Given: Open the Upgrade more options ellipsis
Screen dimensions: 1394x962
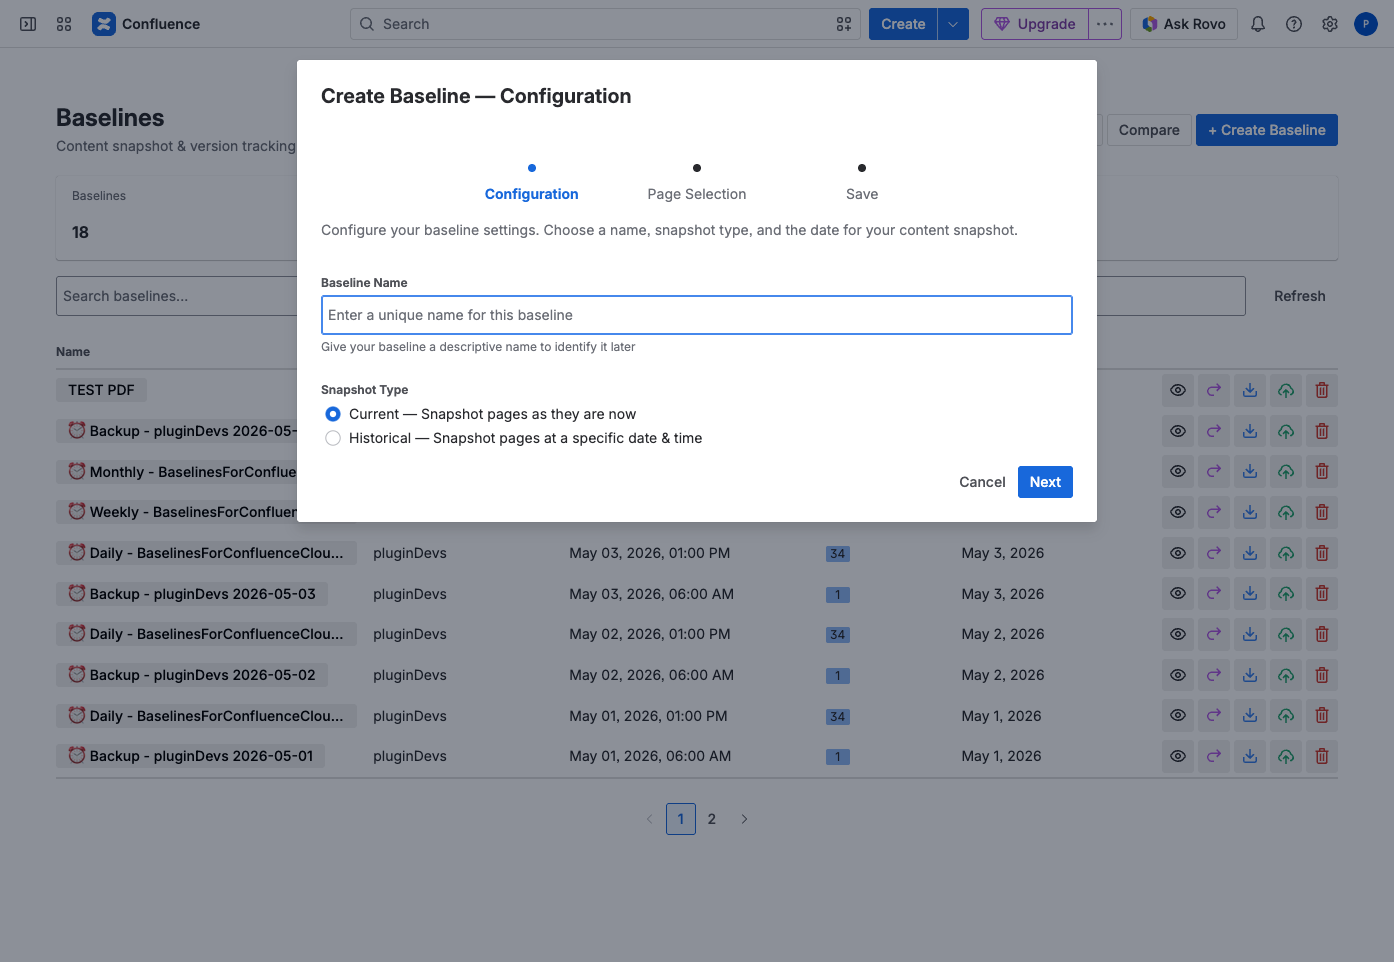Looking at the screenshot, I should point(1105,24).
